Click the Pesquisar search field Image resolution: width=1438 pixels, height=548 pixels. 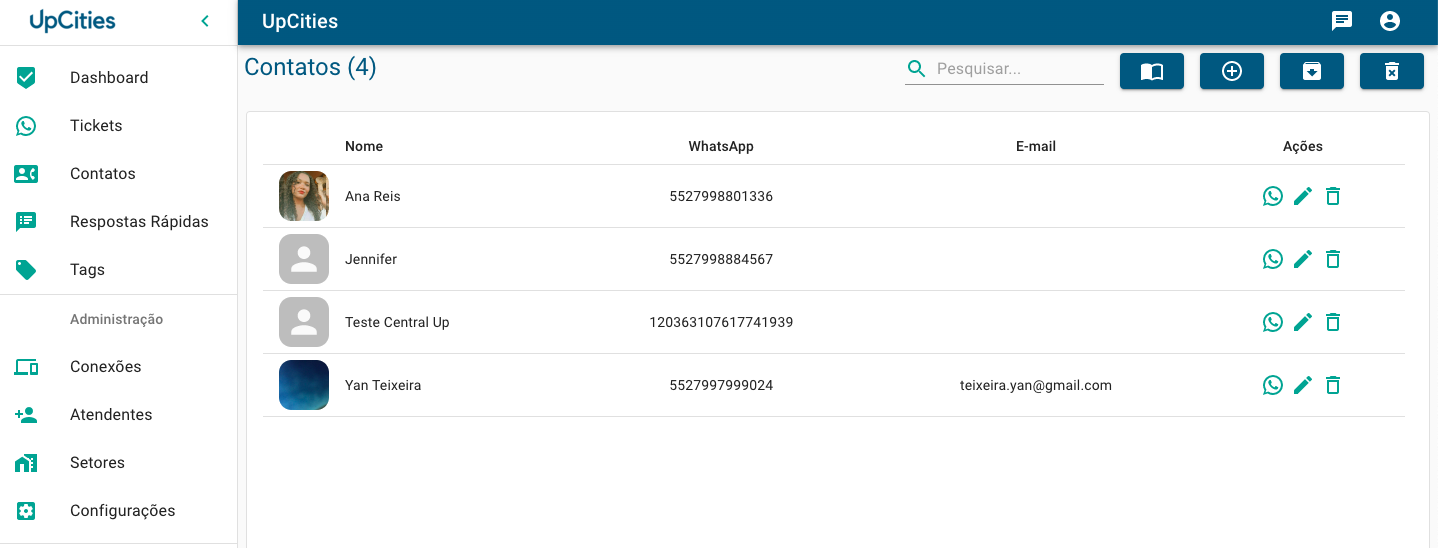pyautogui.click(x=1019, y=69)
